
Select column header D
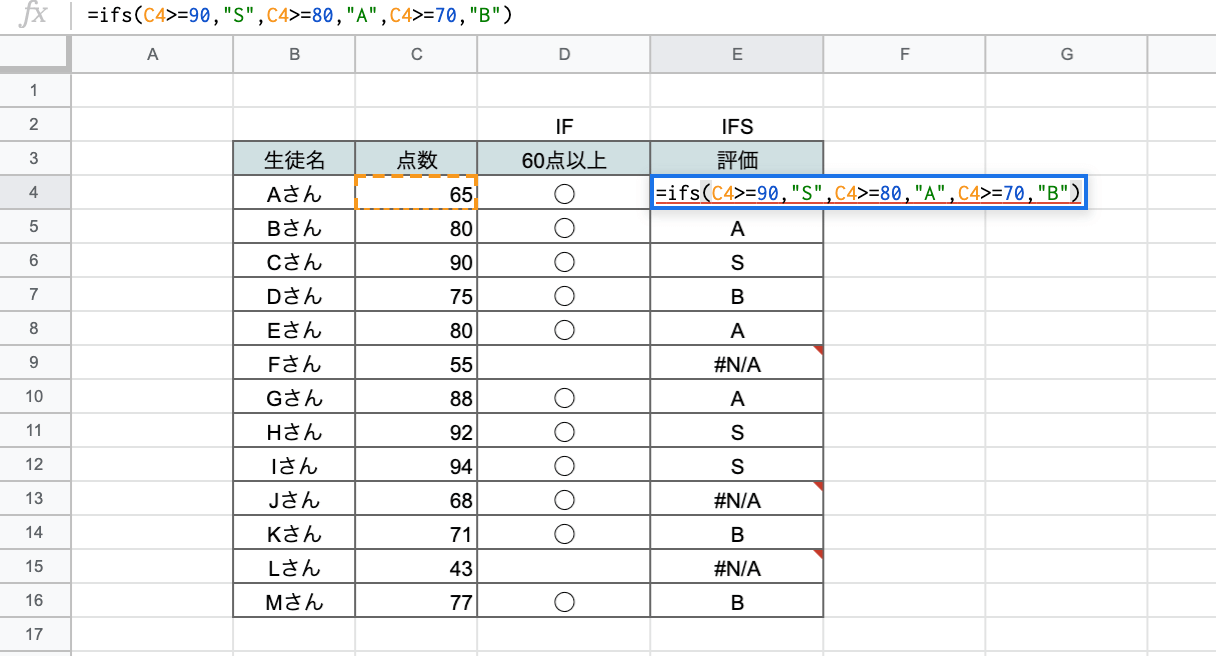click(564, 55)
